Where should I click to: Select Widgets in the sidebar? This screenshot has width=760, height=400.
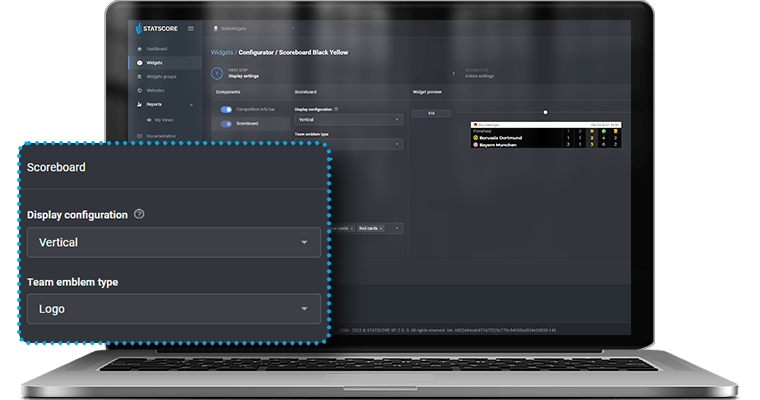pyautogui.click(x=165, y=63)
